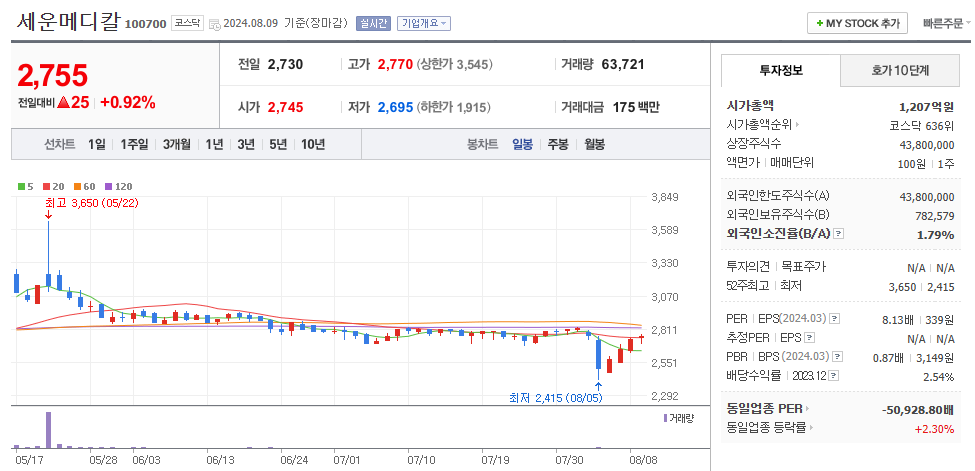Select the 월봉 monthly candle chart

coord(594,144)
